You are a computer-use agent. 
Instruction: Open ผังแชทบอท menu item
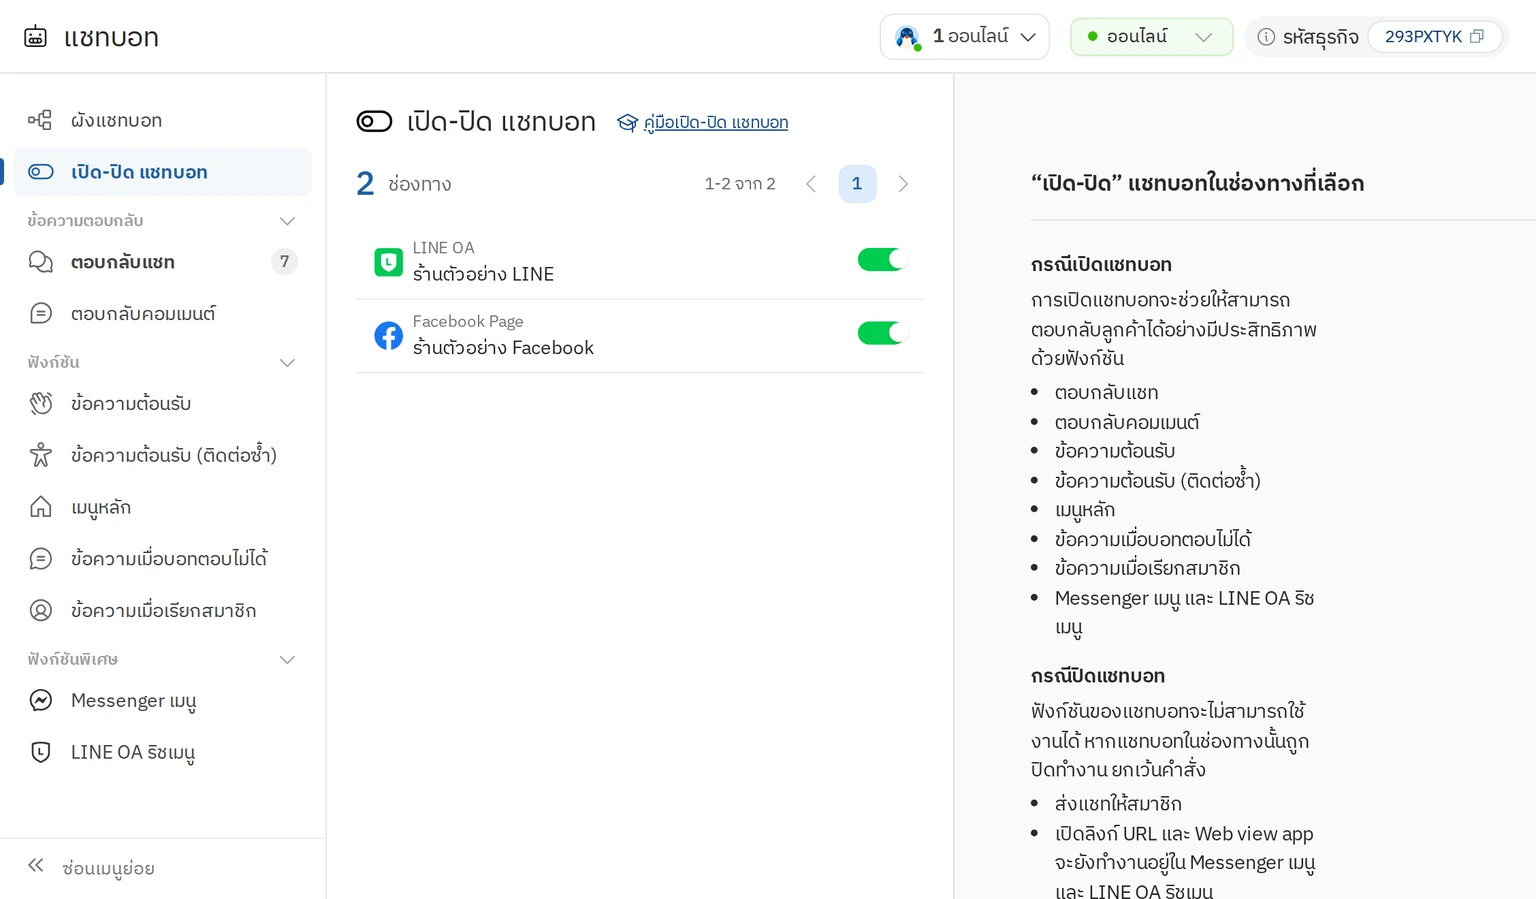tap(163, 120)
